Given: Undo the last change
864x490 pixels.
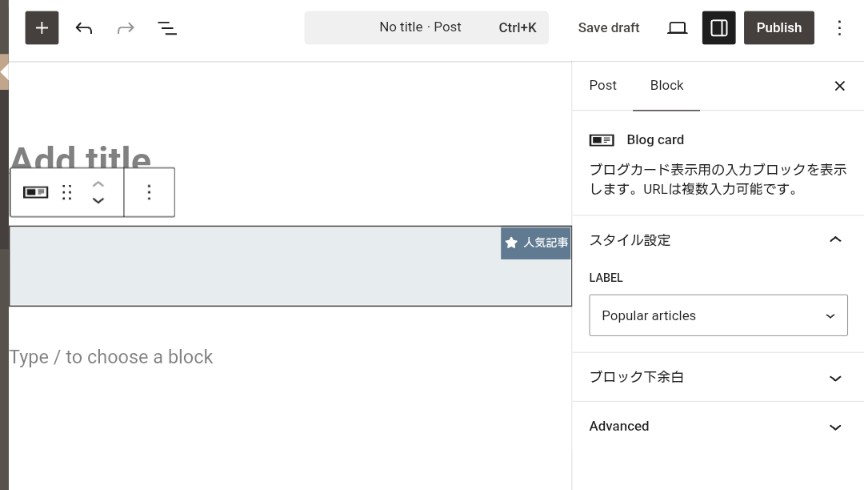Looking at the screenshot, I should [x=84, y=28].
